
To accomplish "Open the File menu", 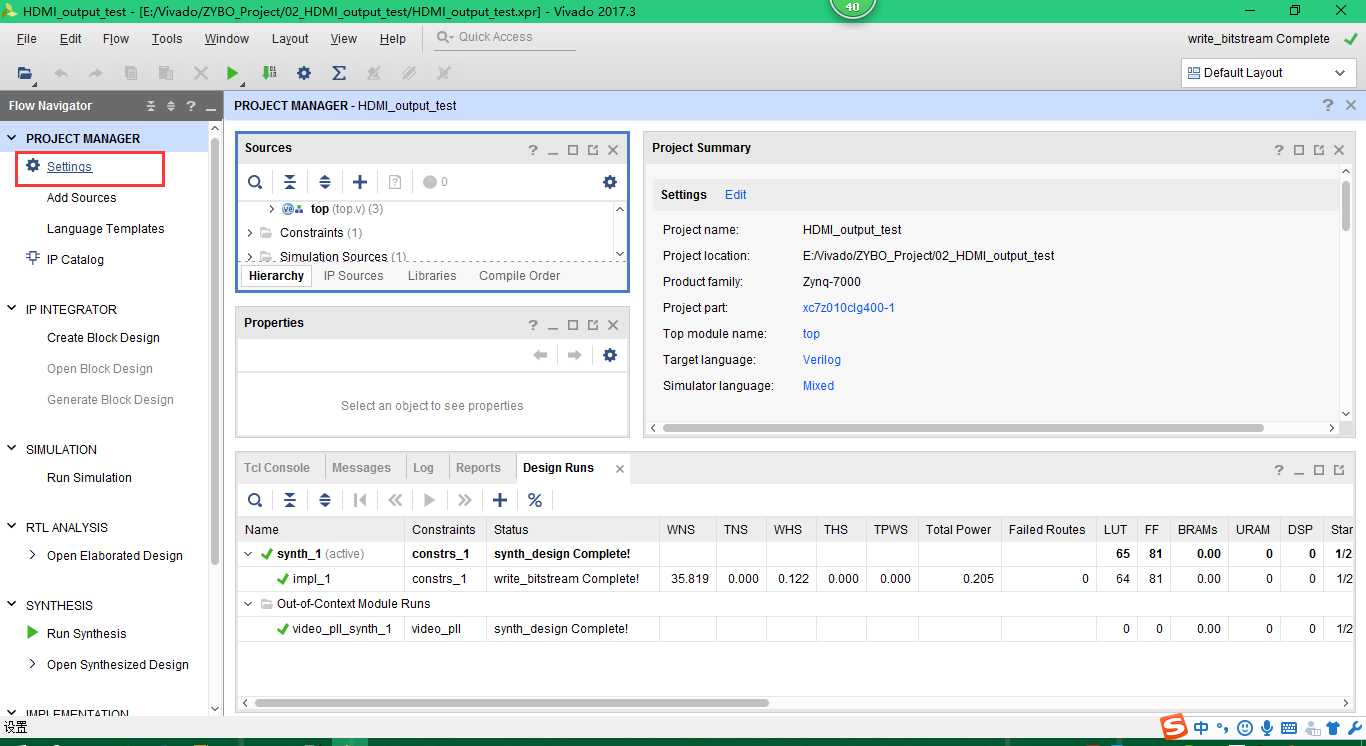I will [x=27, y=39].
